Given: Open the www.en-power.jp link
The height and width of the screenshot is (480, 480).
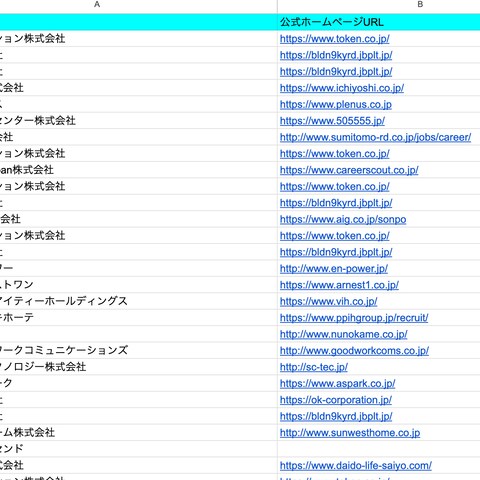Looking at the screenshot, I should tap(334, 269).
